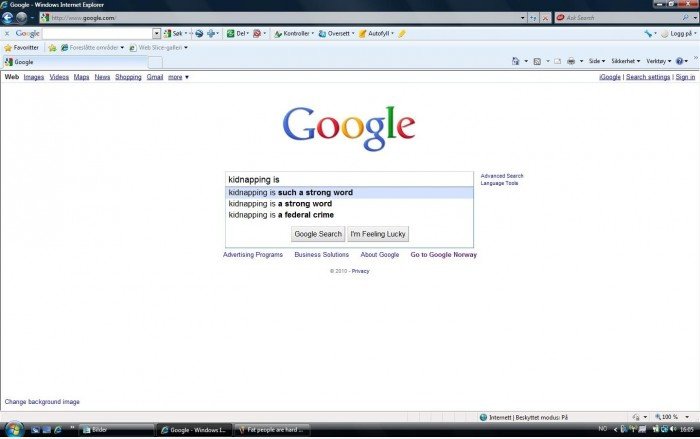
Task: Click the globe news icon on toolbar
Action: click(199, 33)
